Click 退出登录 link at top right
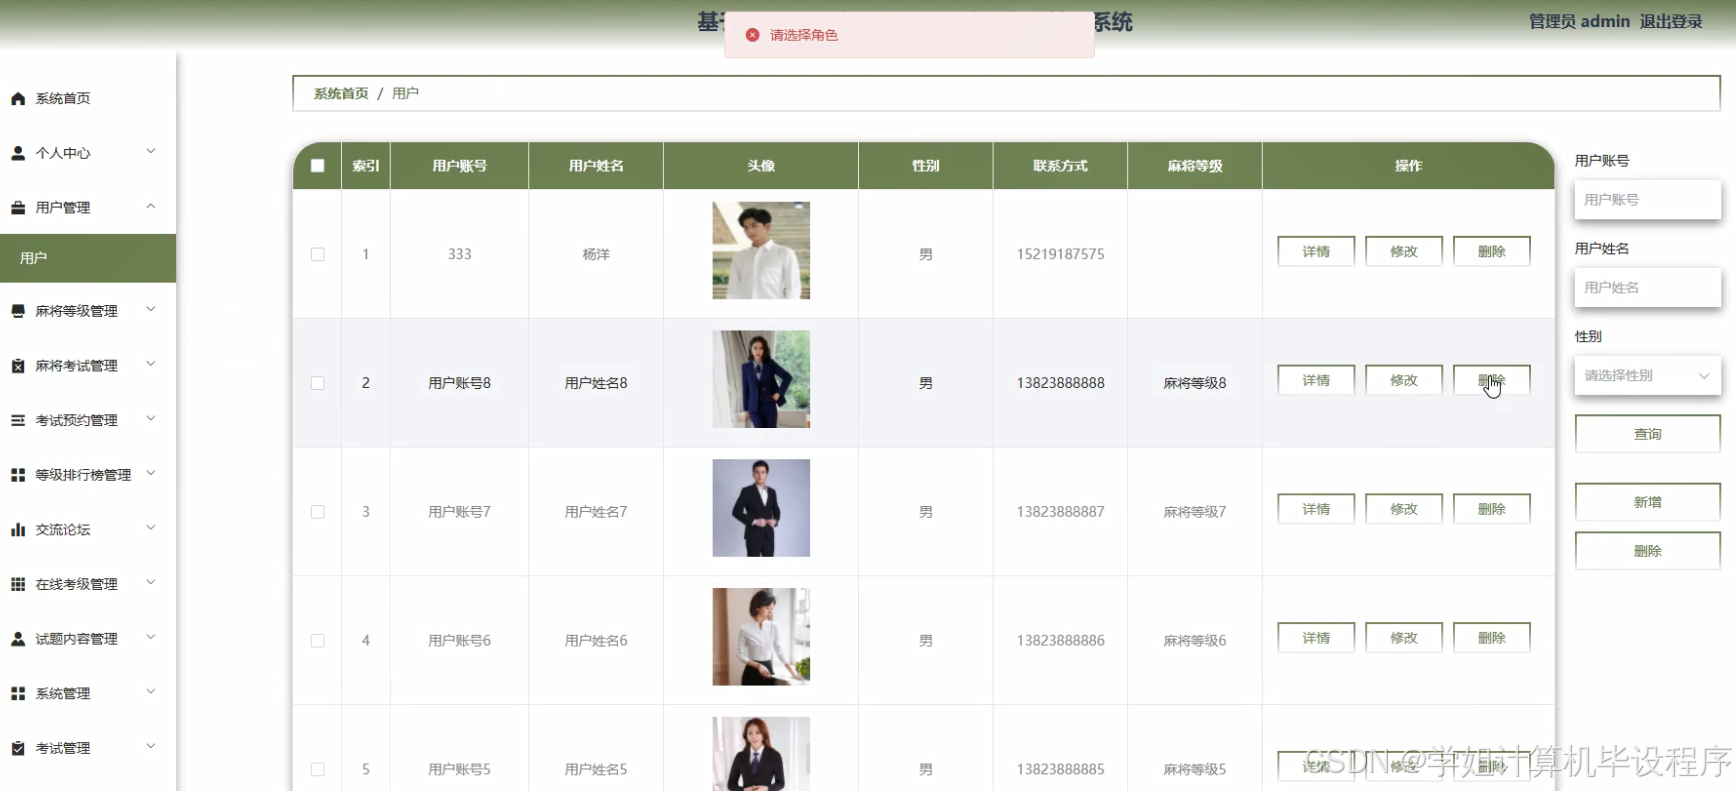1736x791 pixels. (1671, 22)
